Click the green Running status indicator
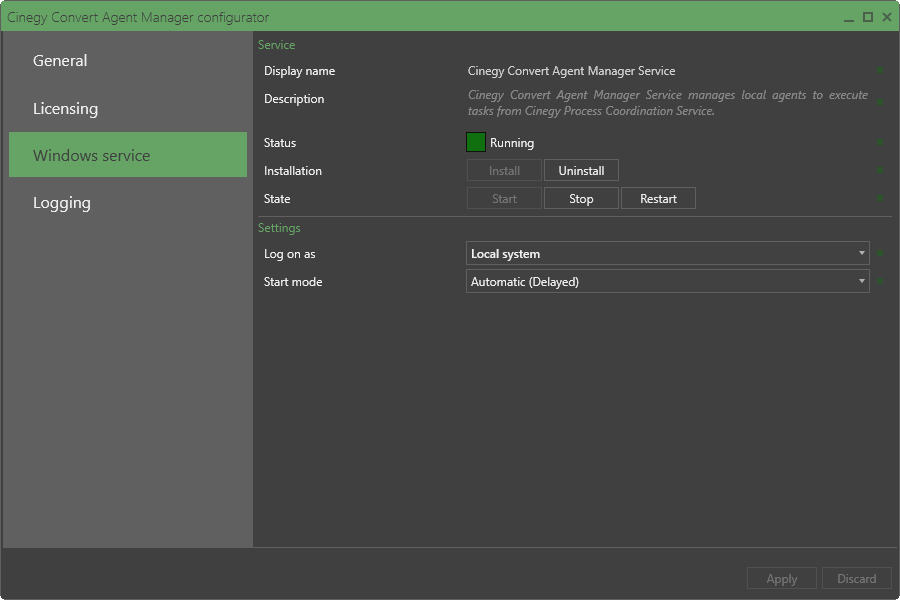Viewport: 900px width, 600px height. [x=476, y=142]
